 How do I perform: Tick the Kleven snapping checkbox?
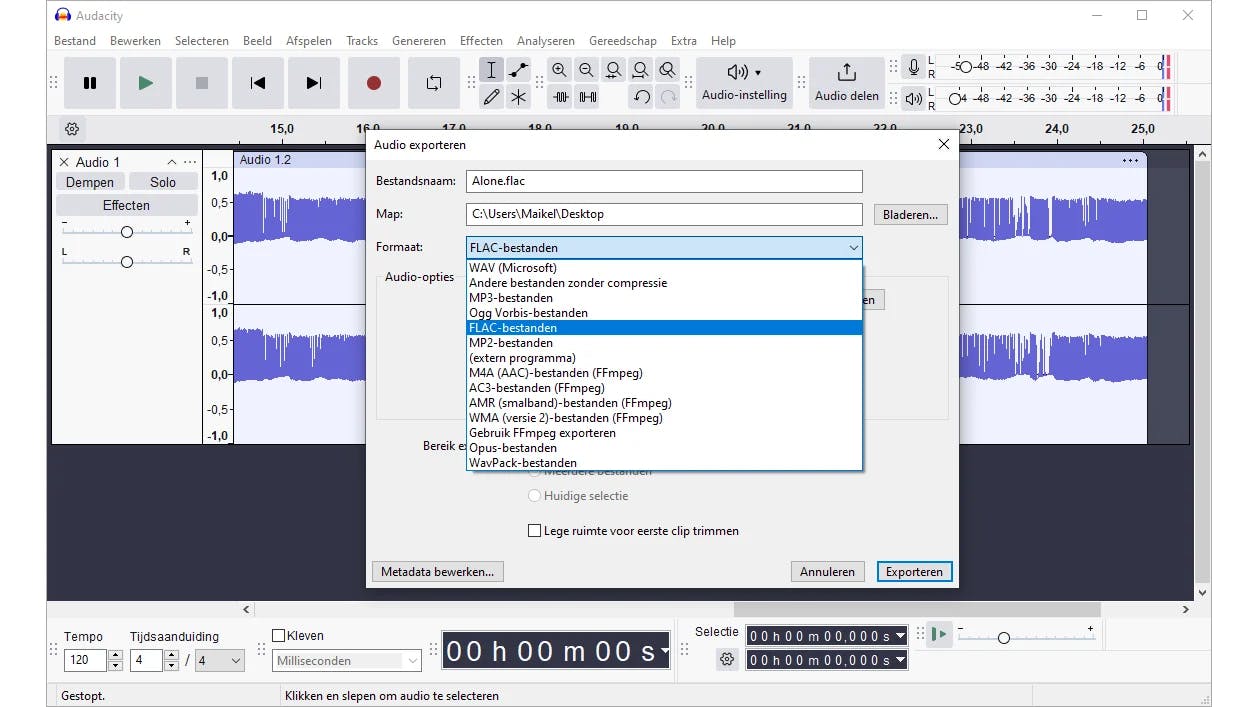(279, 636)
